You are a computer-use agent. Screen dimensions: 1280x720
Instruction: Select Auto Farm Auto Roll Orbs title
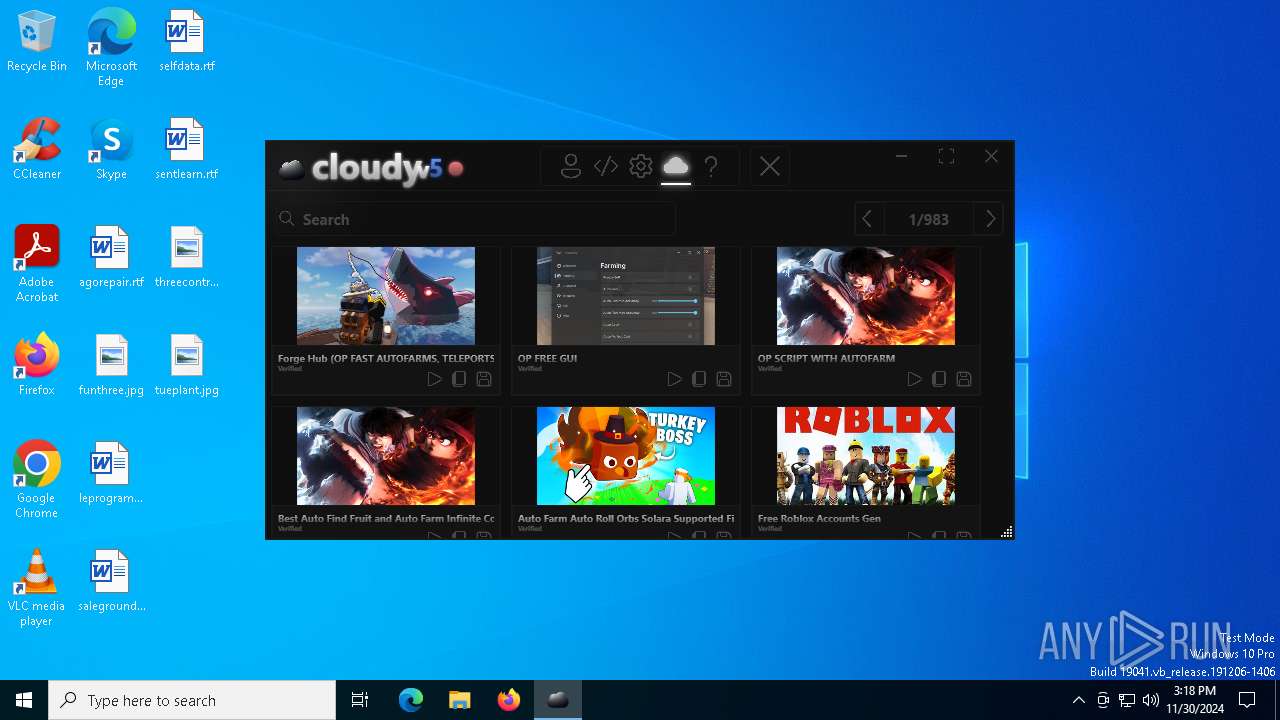pos(626,519)
